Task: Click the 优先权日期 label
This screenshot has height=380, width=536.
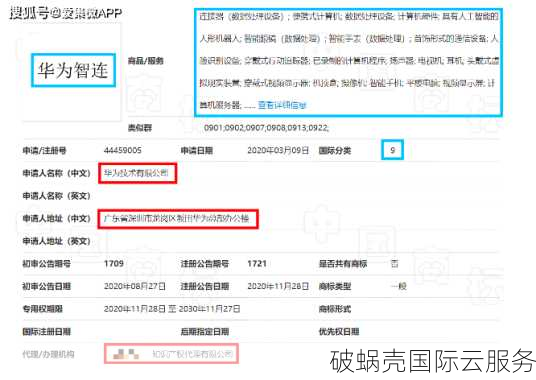Action: coord(339,331)
